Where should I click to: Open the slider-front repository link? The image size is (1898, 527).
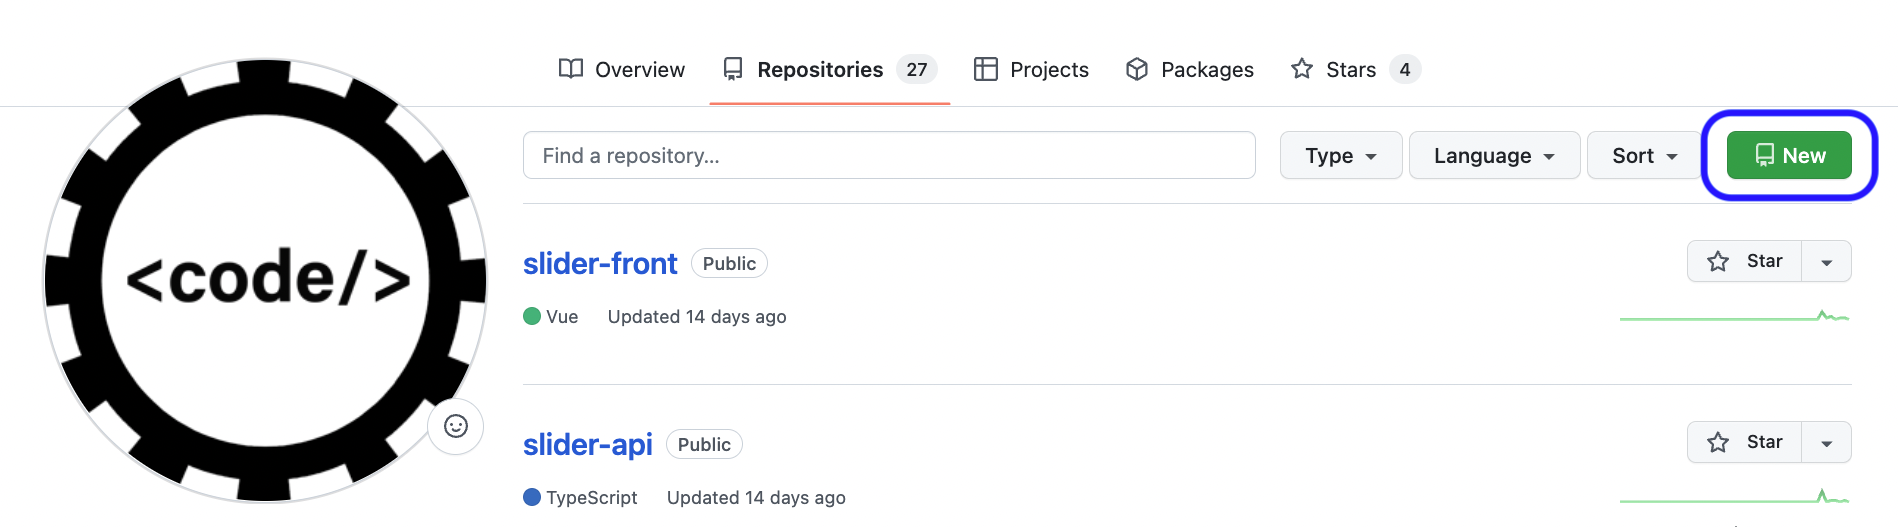(600, 264)
